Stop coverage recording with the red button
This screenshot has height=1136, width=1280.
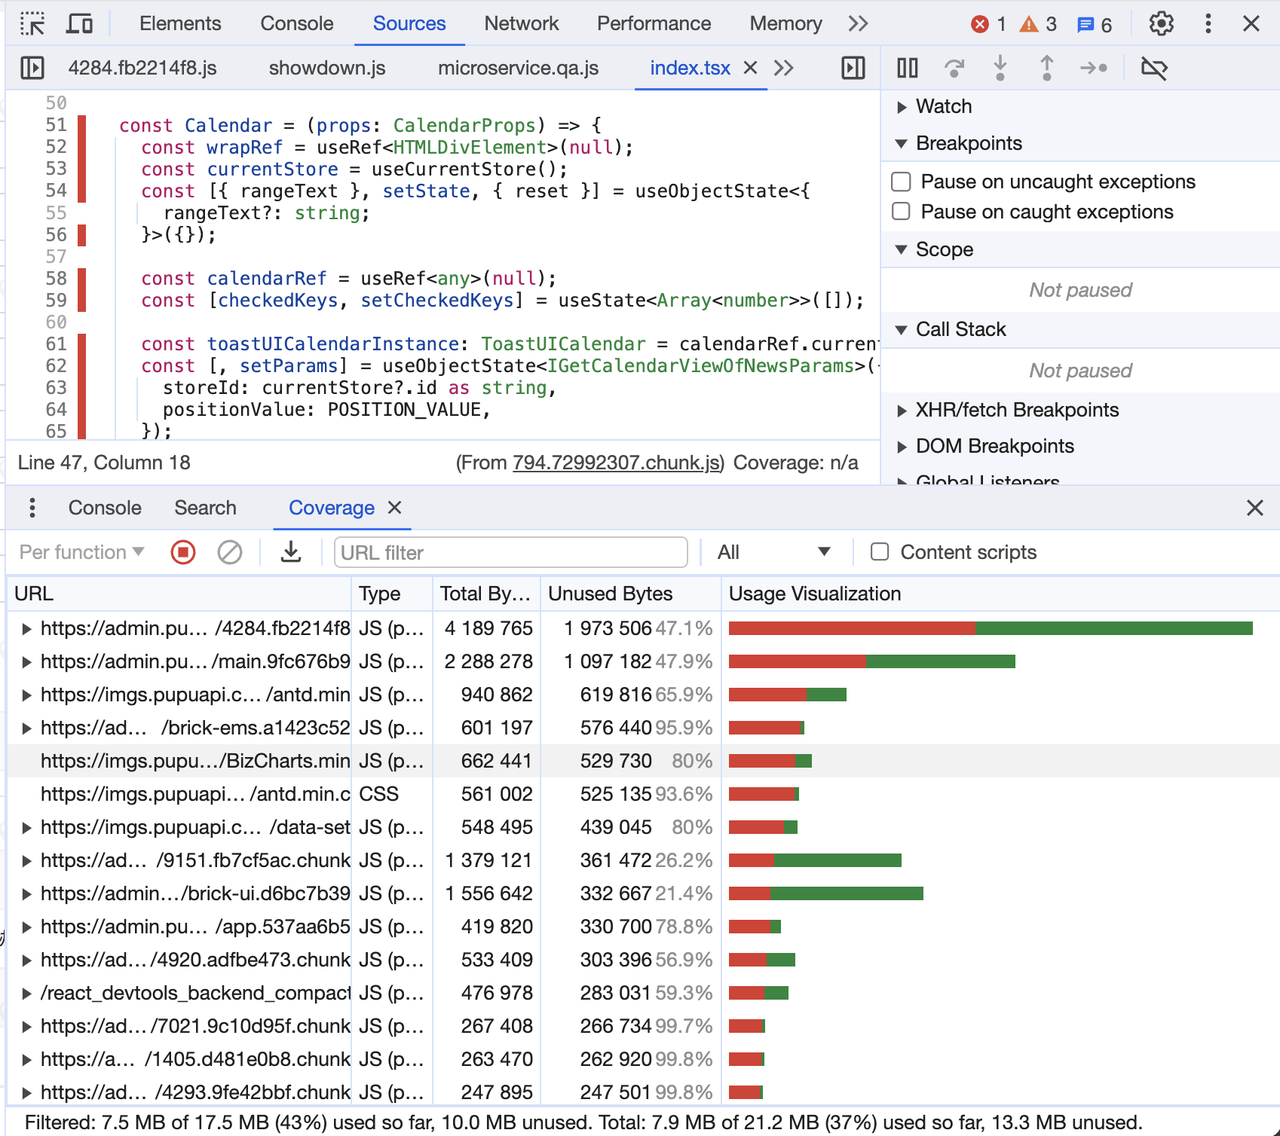[183, 552]
